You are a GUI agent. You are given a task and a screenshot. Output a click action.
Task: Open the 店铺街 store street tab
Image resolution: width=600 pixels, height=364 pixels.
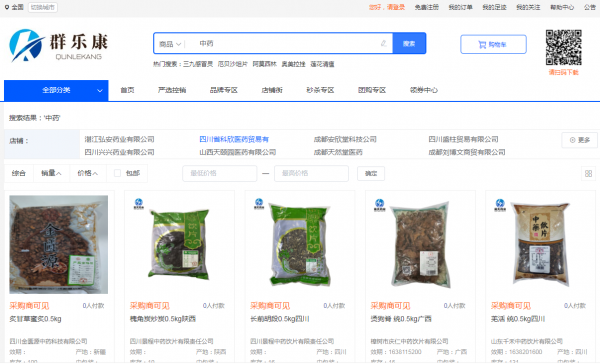[x=272, y=90]
